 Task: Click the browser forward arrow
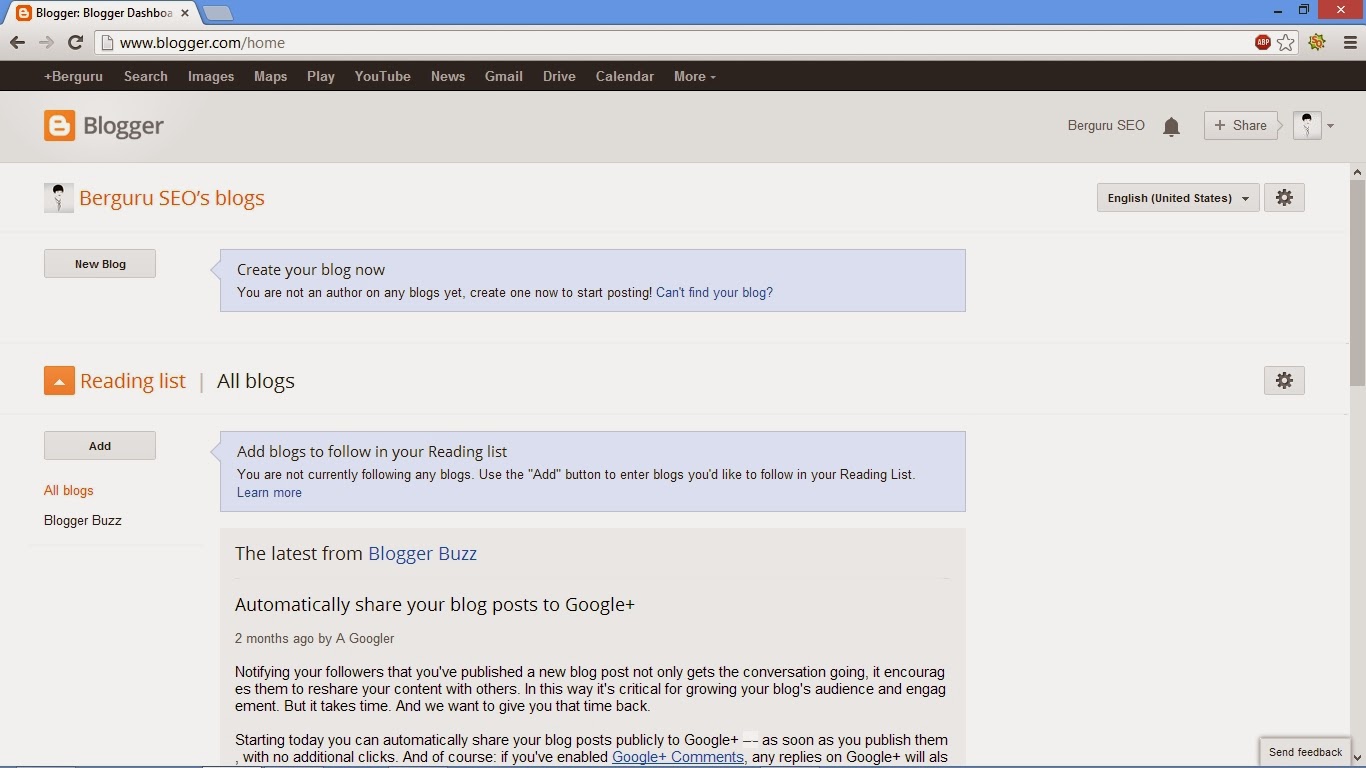pyautogui.click(x=46, y=42)
